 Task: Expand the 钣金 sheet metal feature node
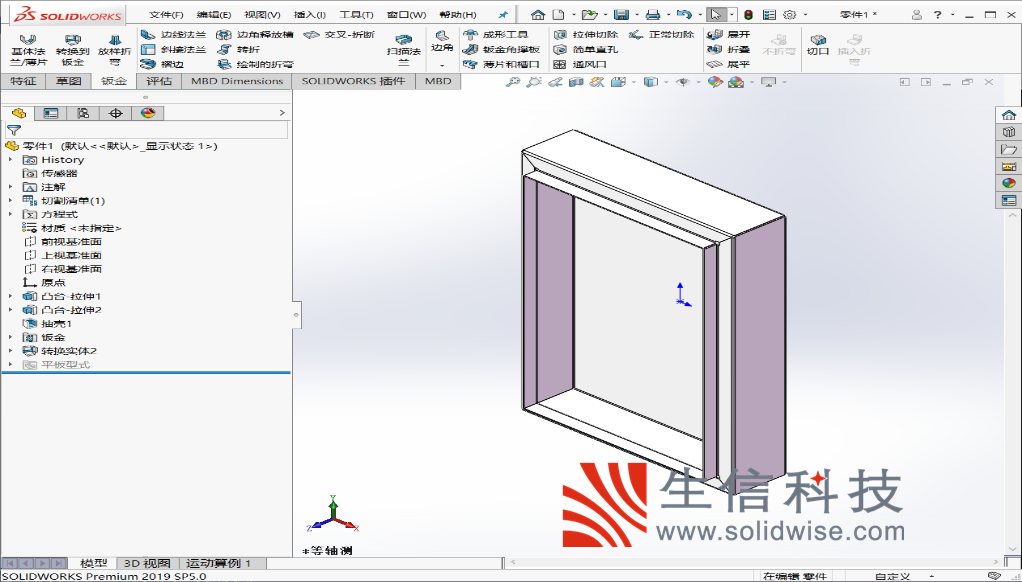(x=10, y=338)
